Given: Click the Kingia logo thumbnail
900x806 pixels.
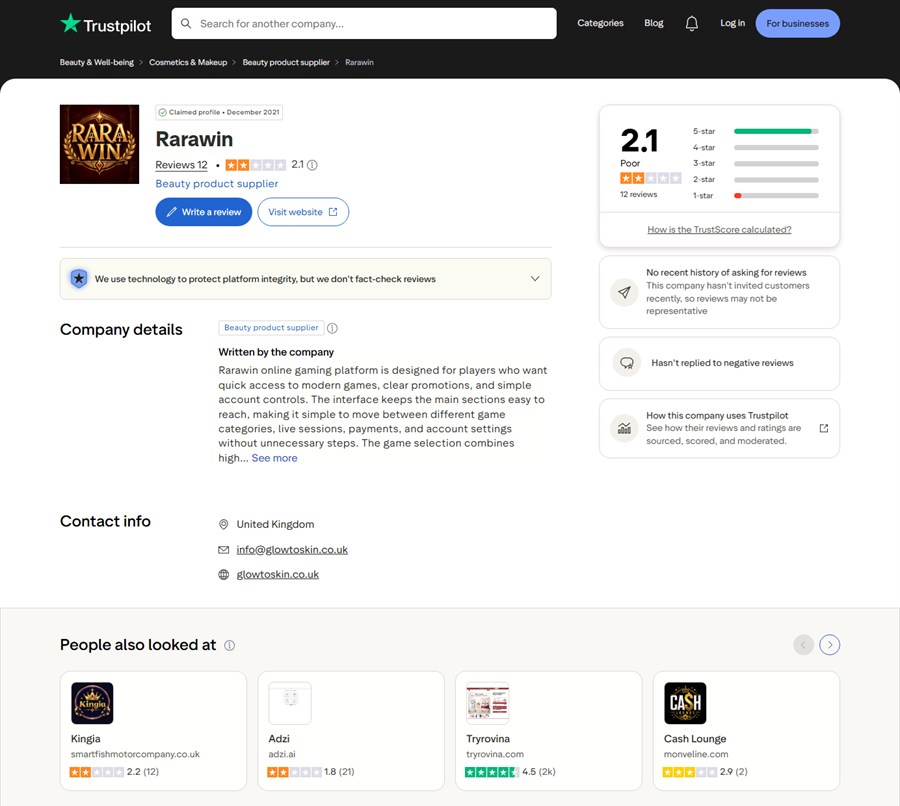Looking at the screenshot, I should (92, 703).
